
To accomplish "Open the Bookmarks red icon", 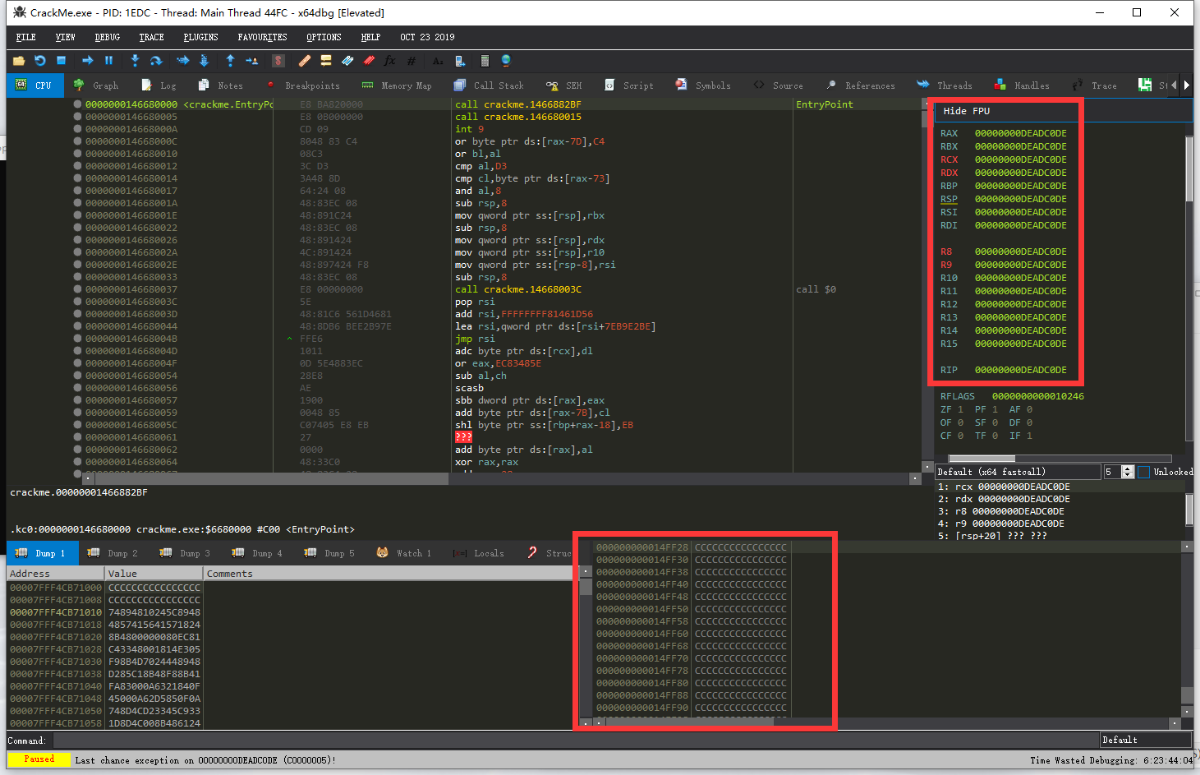I will coord(369,60).
